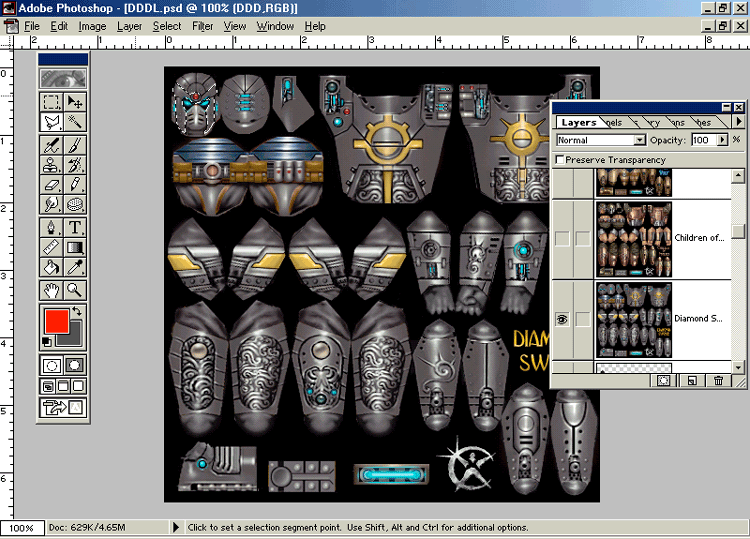The image size is (750, 539).
Task: Pick the Eyedropper tool
Action: pos(76,267)
